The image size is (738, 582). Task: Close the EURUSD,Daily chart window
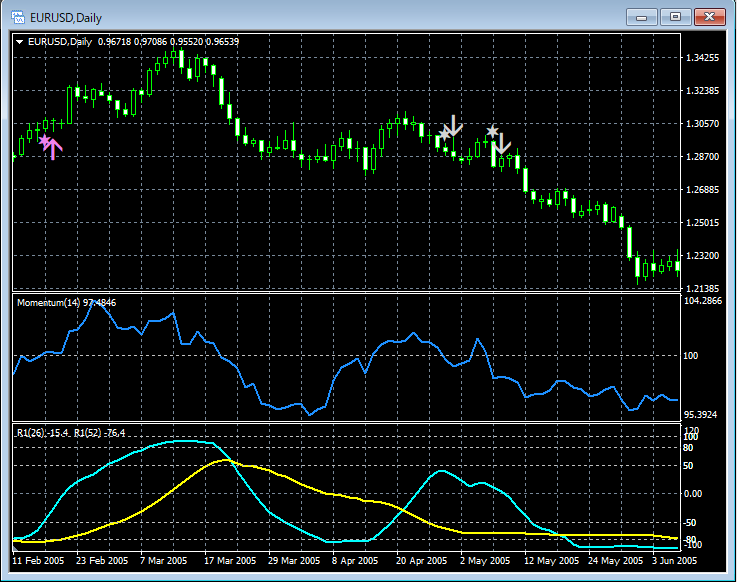[711, 17]
